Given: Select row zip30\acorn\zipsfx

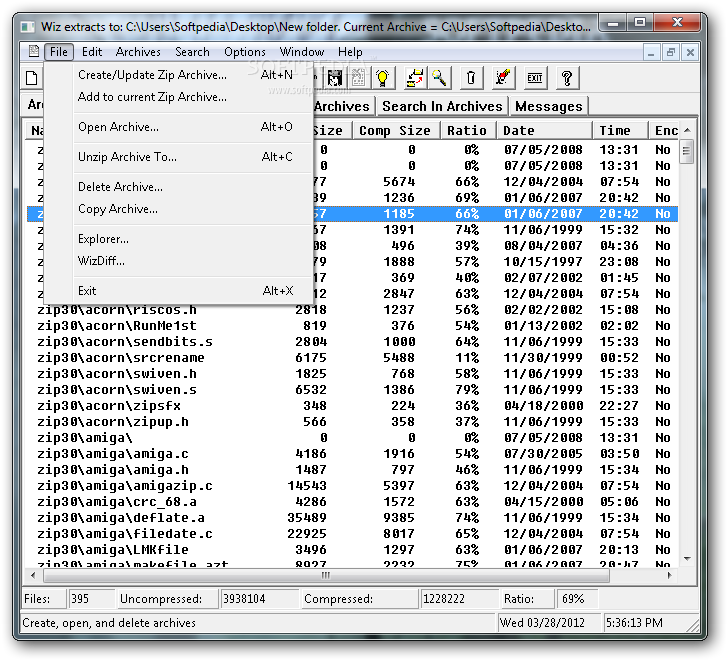Looking at the screenshot, I should (351, 406).
